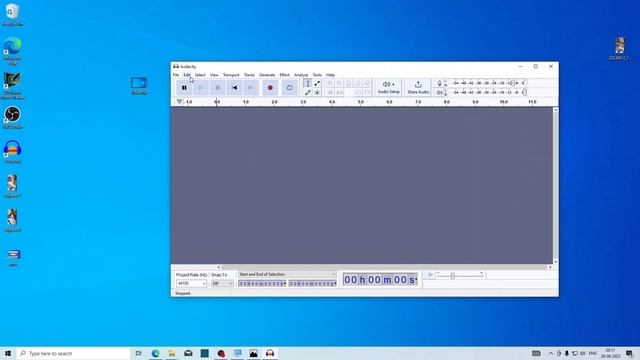Click the Zoom In icon

330,83
